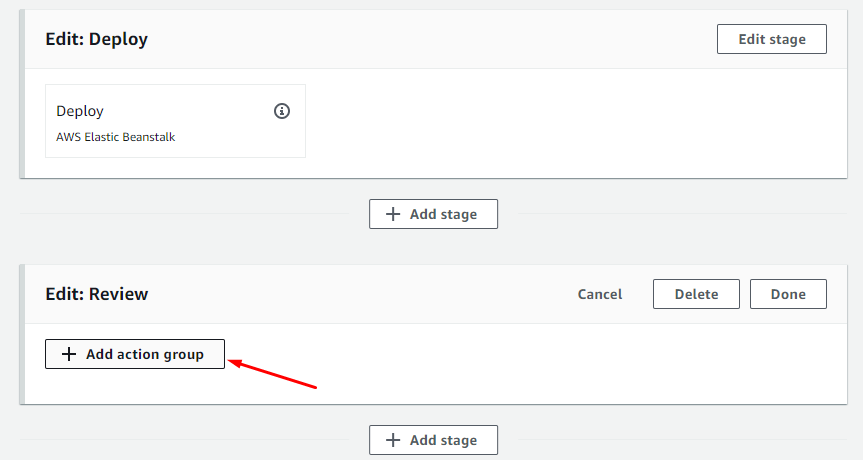863x460 pixels.
Task: Click the 'Edit: Deploy' stage heading
Action: [x=97, y=40]
